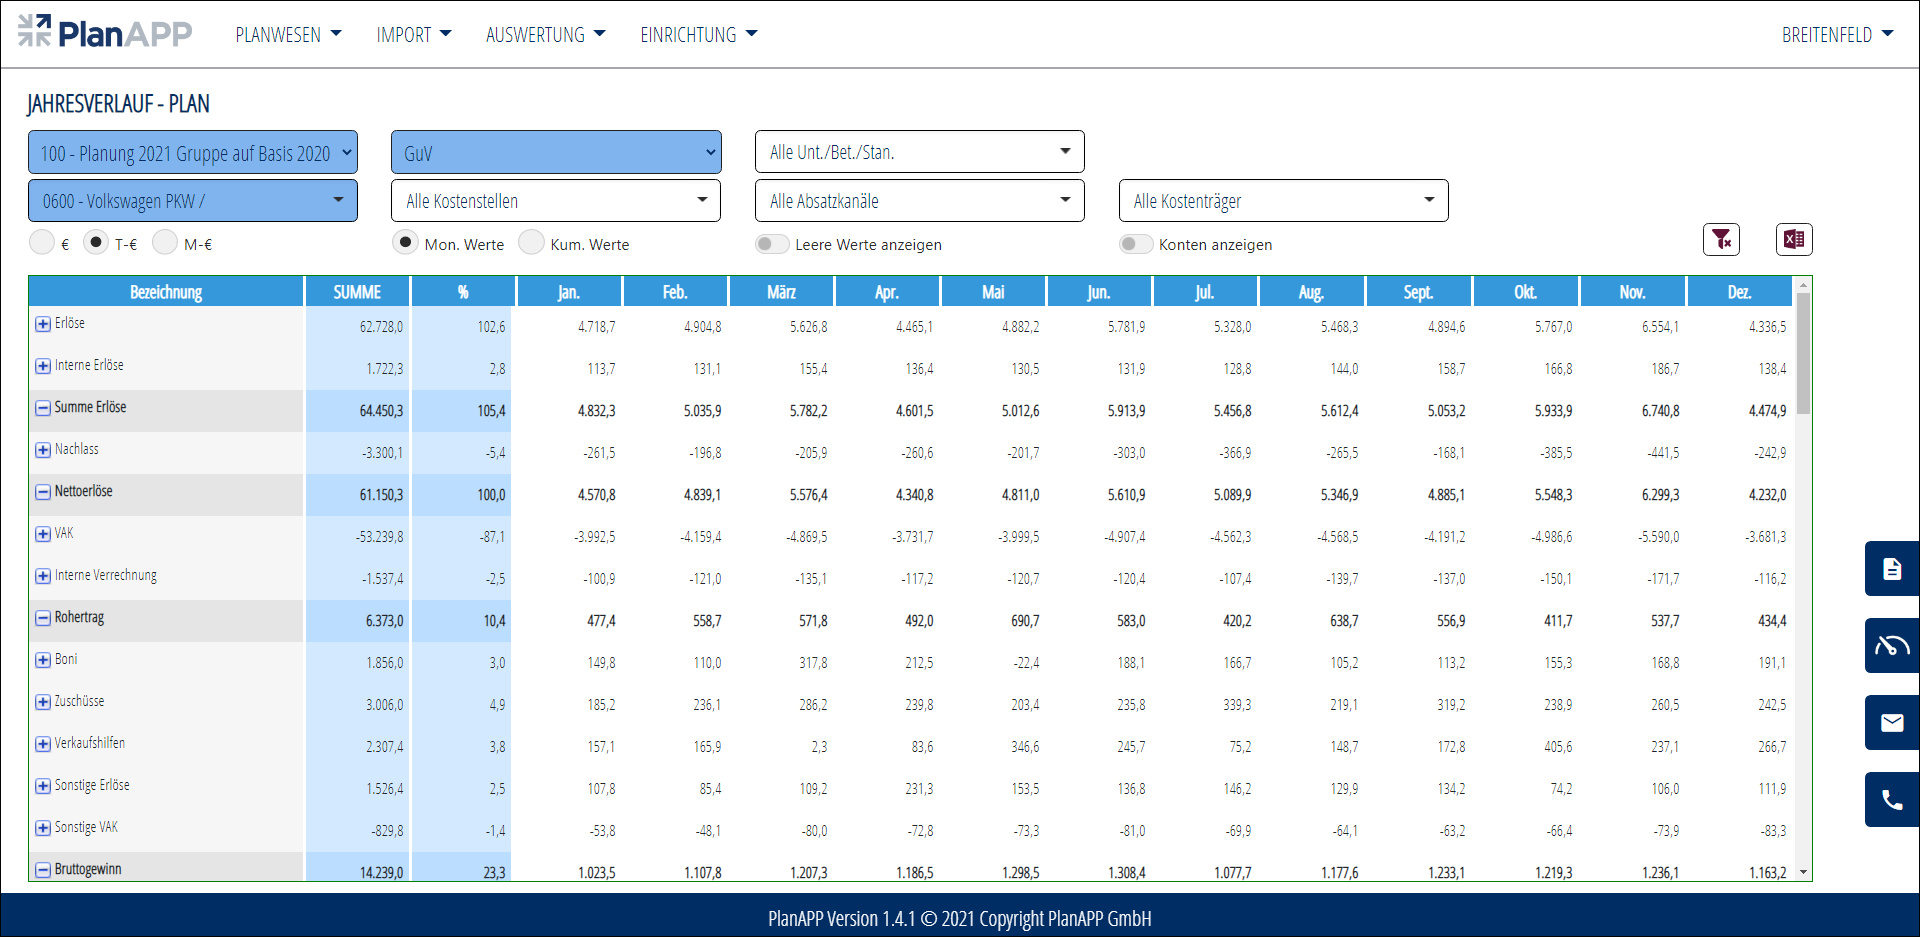Viewport: 1920px width, 937px height.
Task: Open the PLANWESEN menu
Action: 288,35
